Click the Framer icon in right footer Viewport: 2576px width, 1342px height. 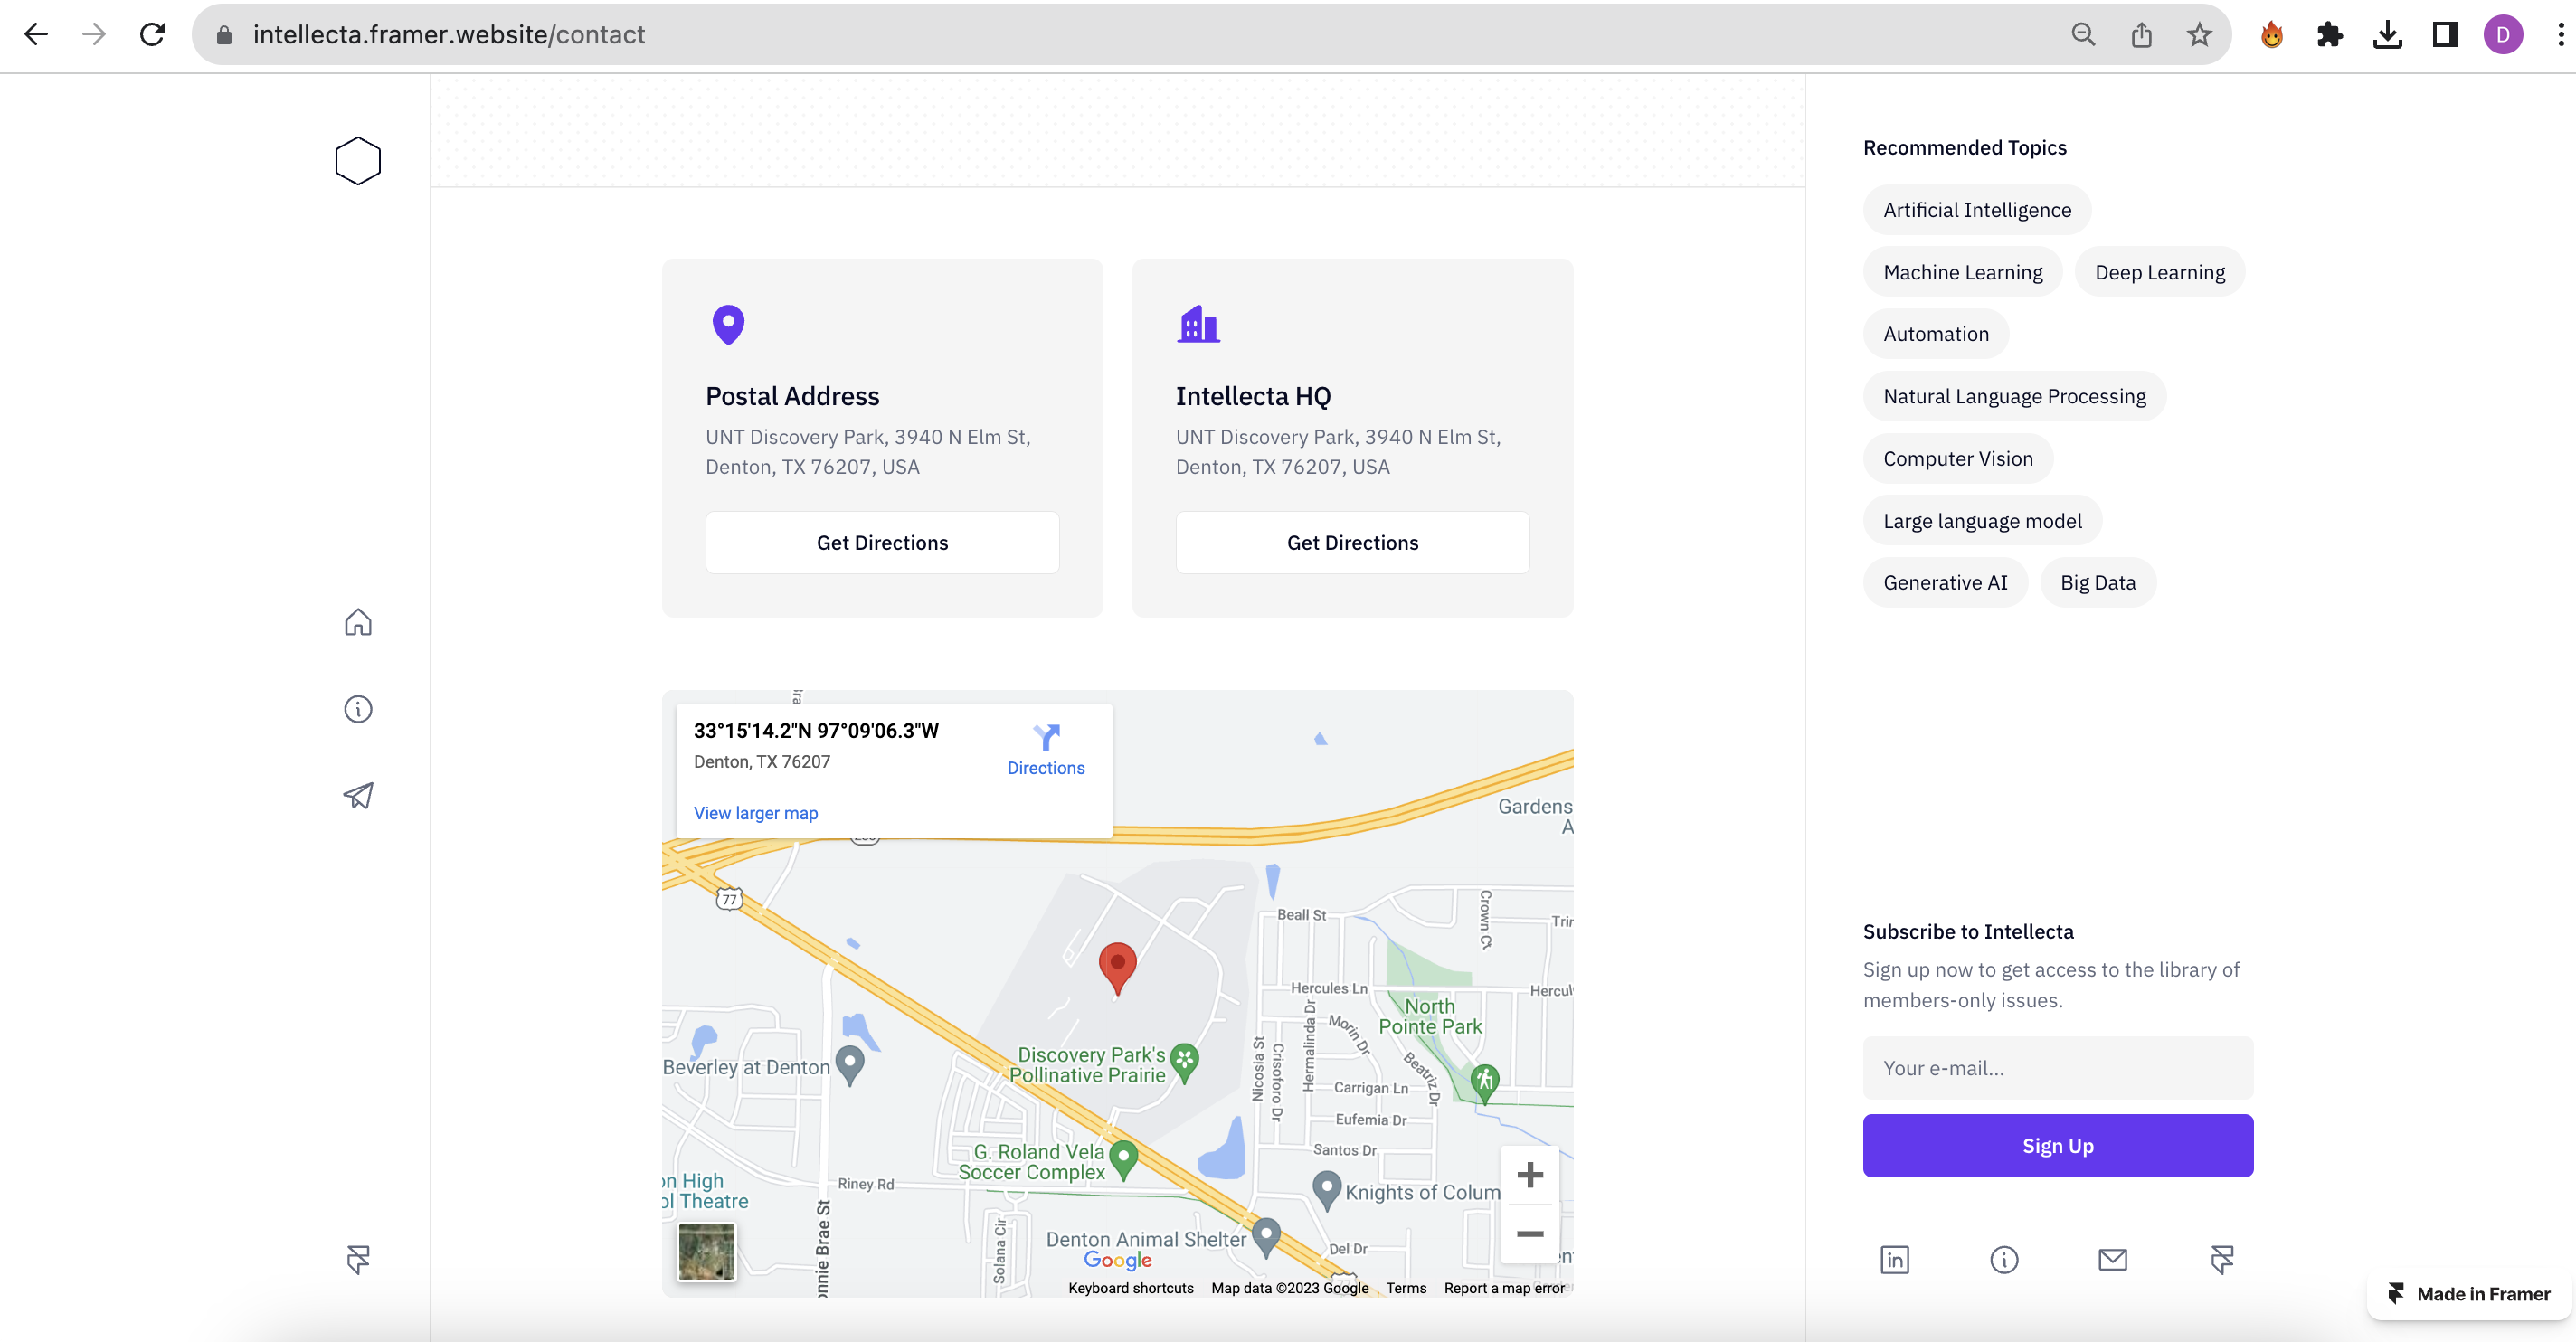click(2222, 1259)
